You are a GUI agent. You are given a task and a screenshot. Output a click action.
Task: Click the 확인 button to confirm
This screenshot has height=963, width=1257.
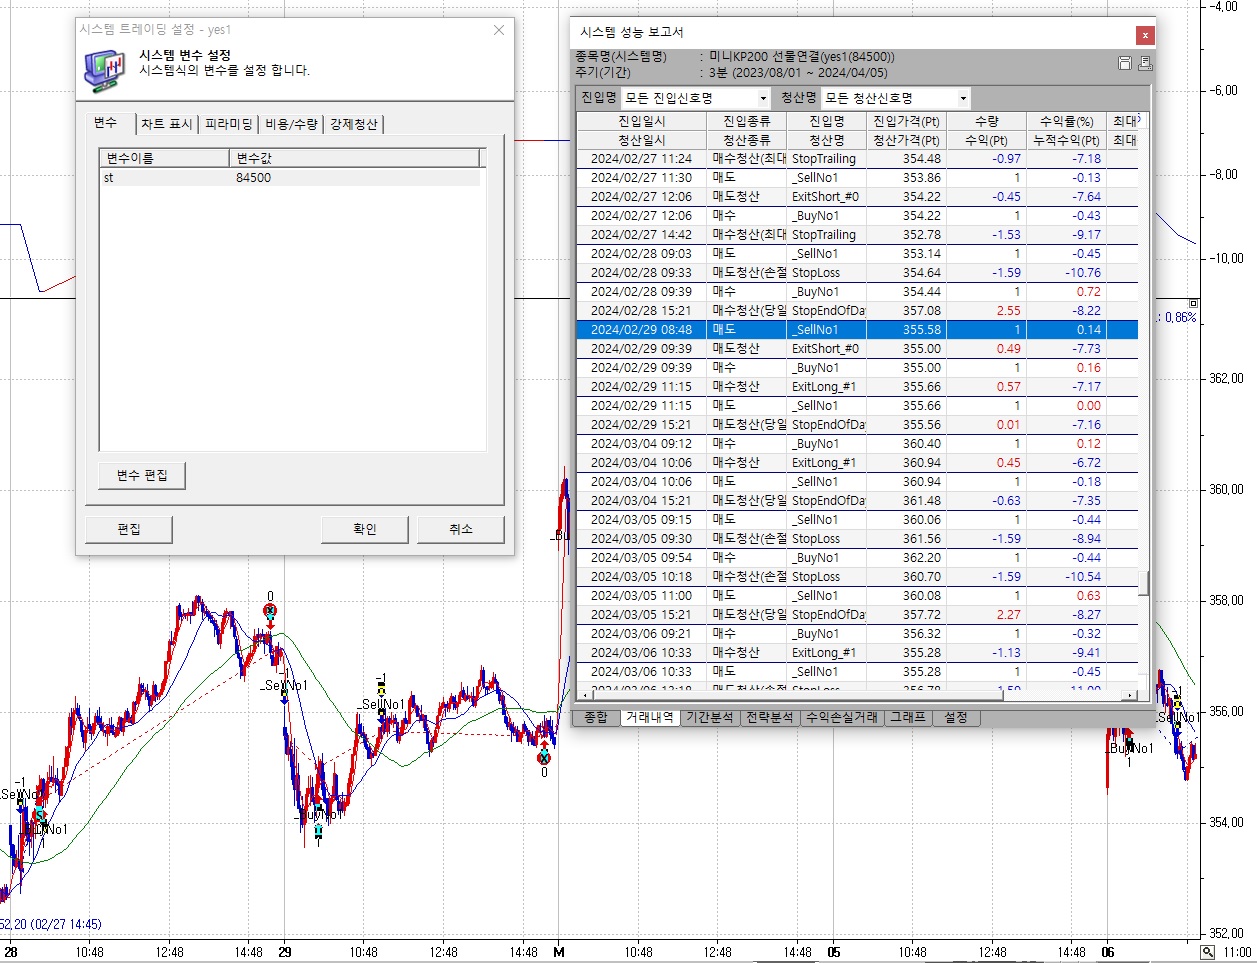pos(365,529)
